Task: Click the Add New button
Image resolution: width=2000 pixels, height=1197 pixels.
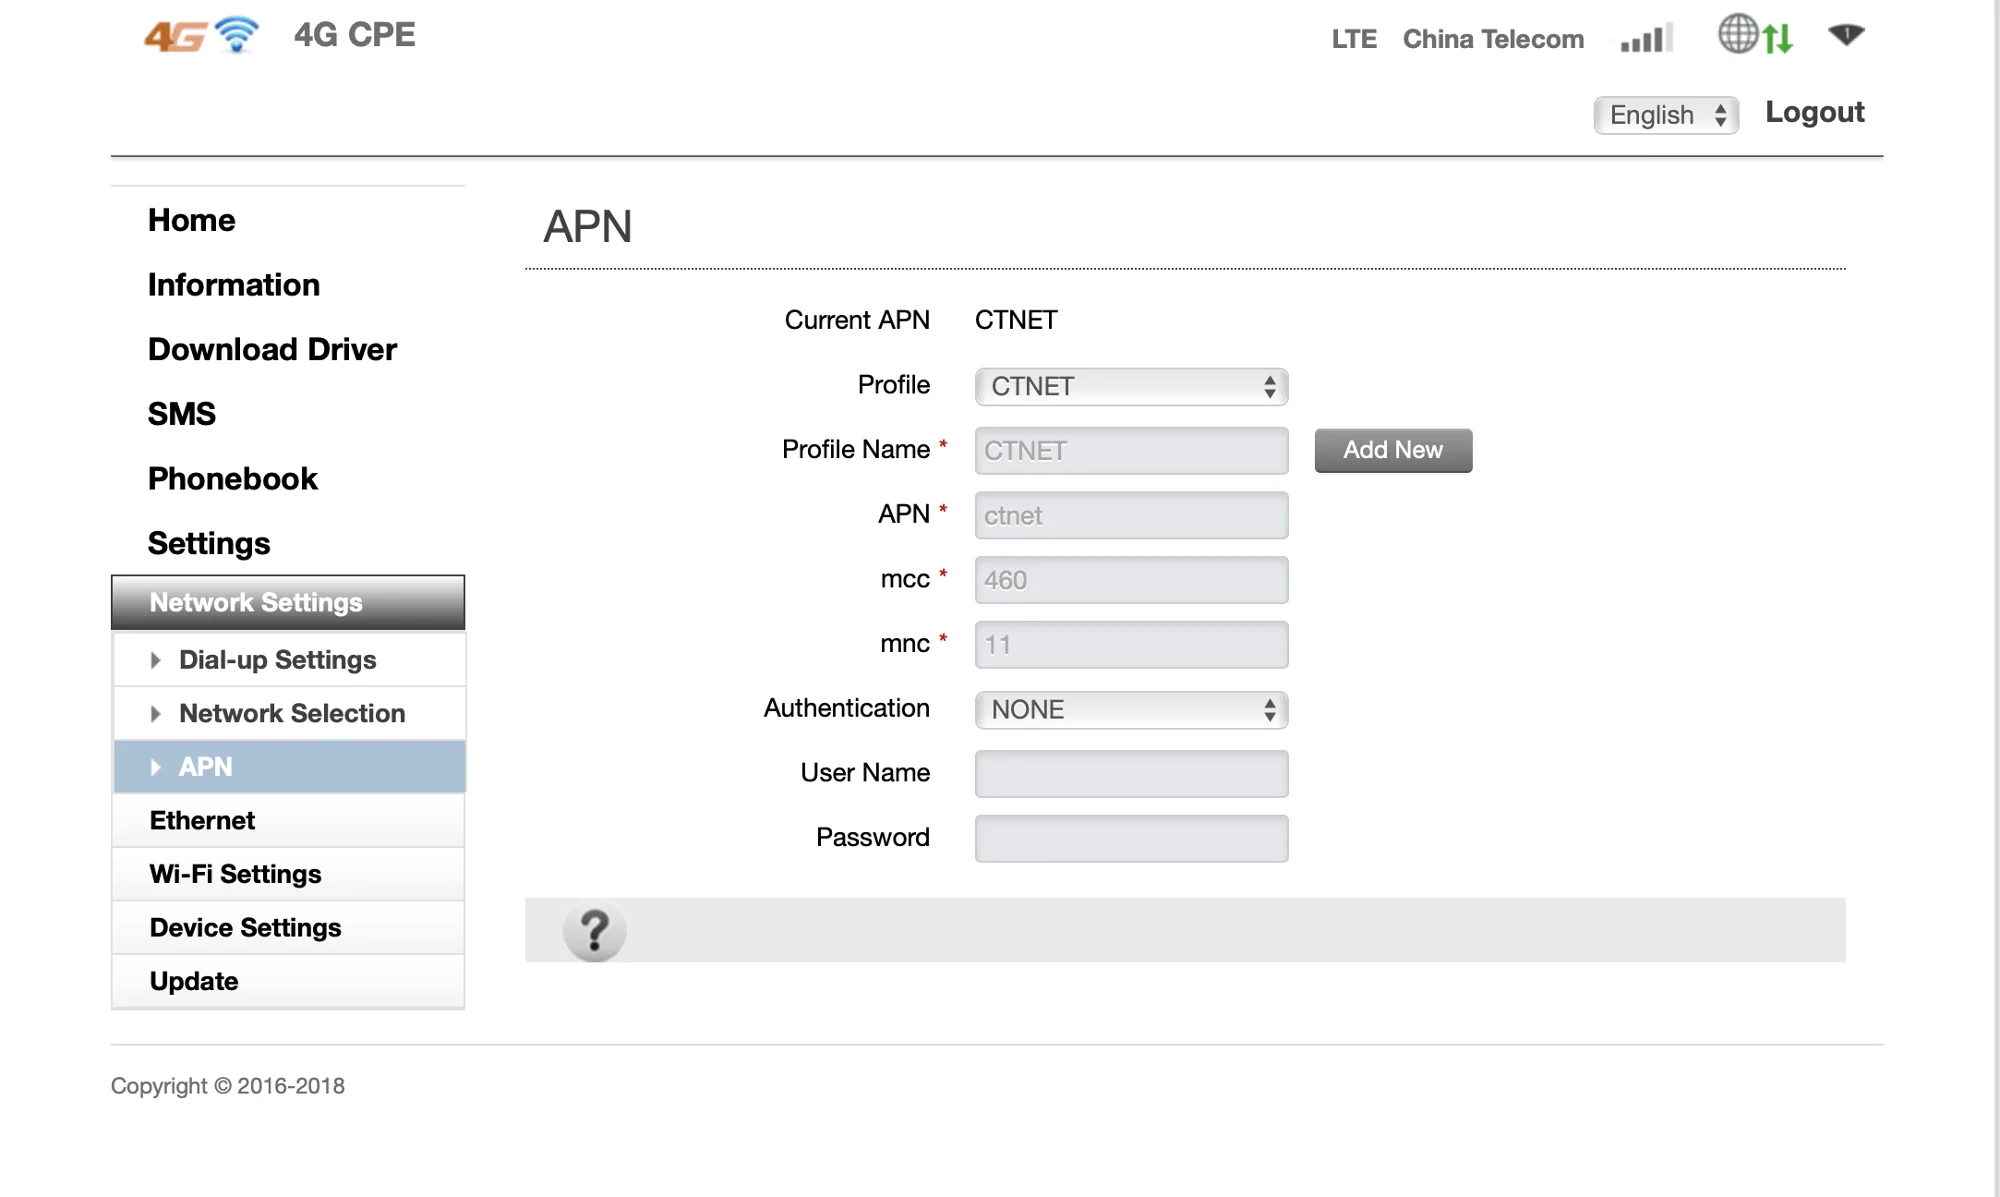Action: coord(1393,450)
